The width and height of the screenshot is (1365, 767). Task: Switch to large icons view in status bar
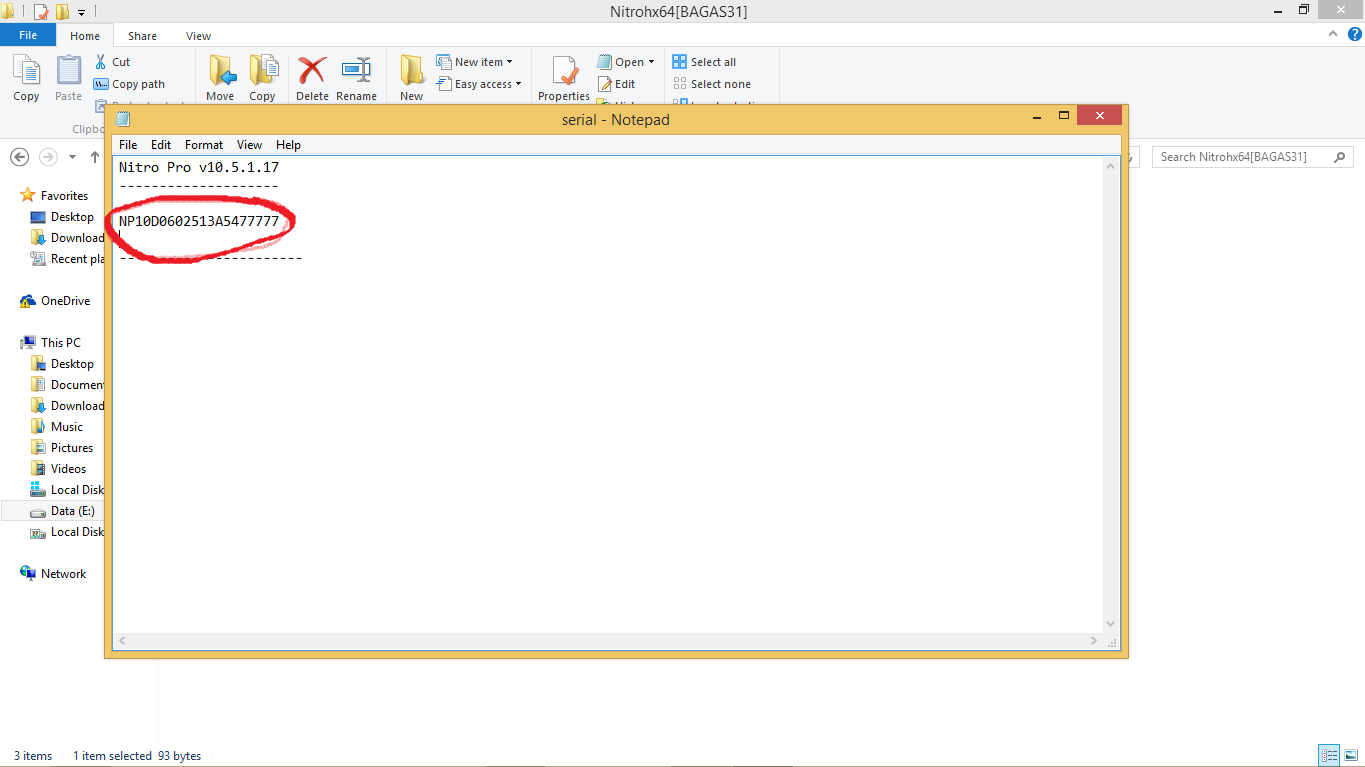(x=1351, y=756)
